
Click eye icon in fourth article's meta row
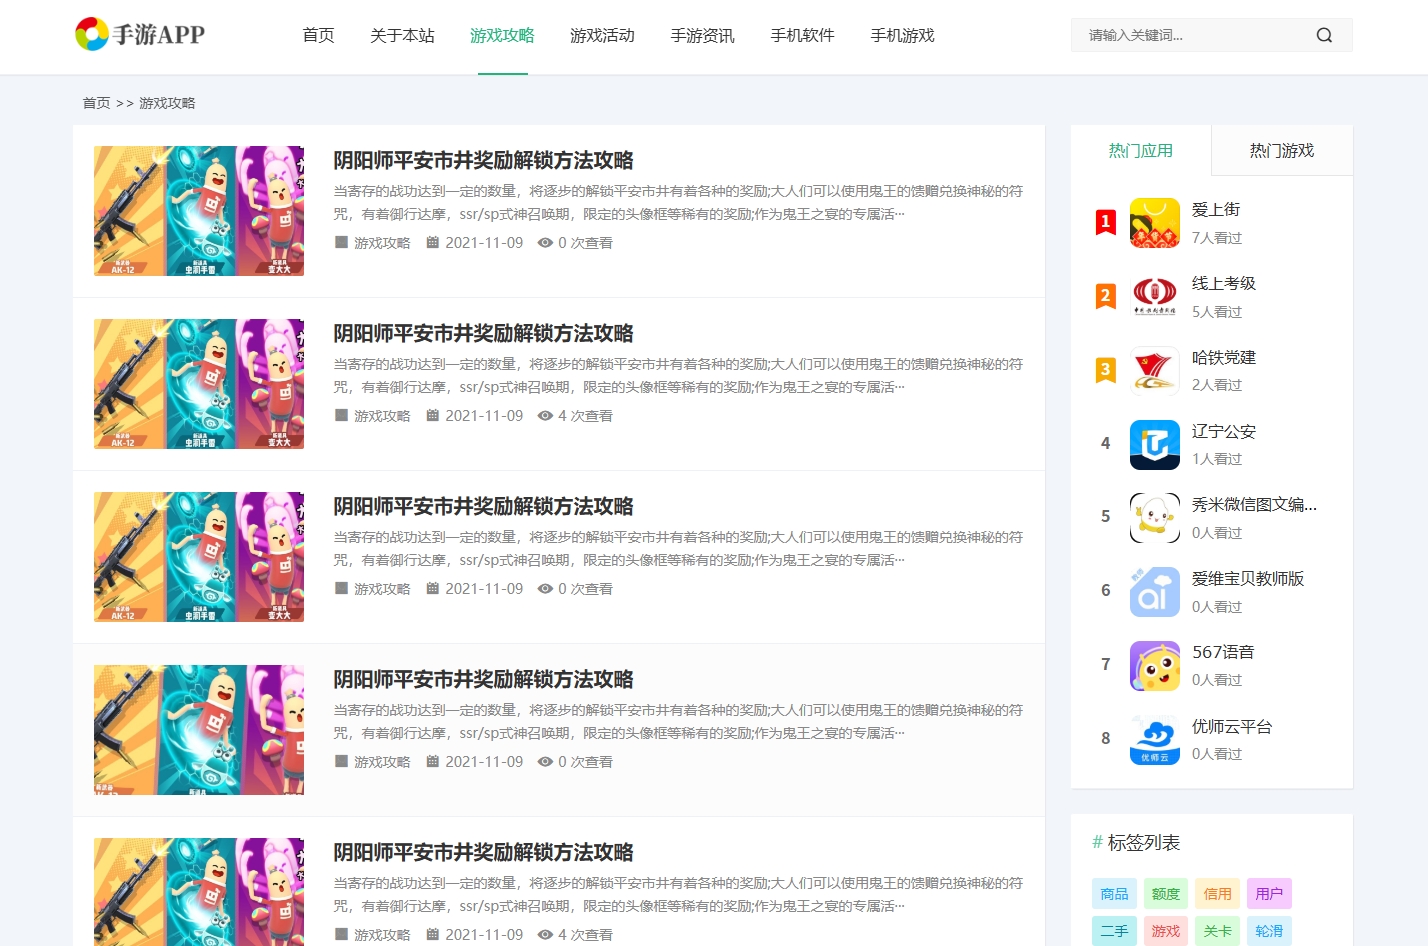click(545, 761)
